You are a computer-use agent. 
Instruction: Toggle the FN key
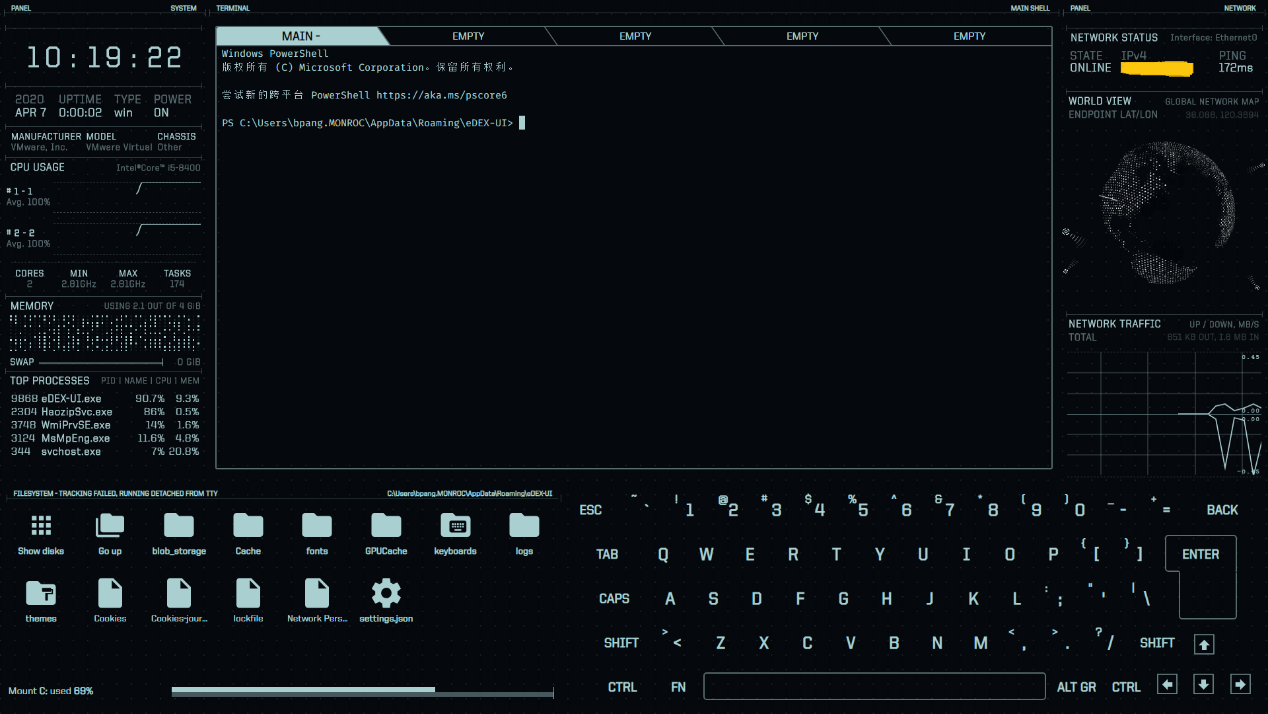click(x=678, y=687)
